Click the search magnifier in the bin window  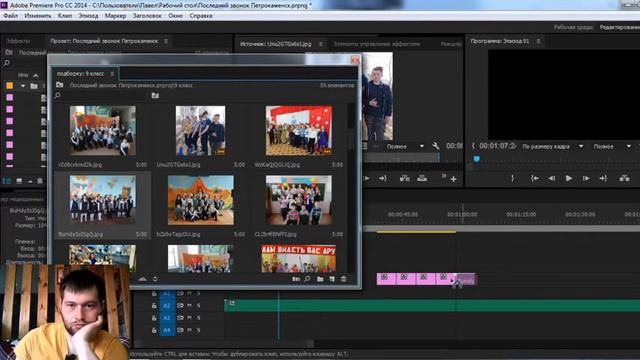coord(58,96)
